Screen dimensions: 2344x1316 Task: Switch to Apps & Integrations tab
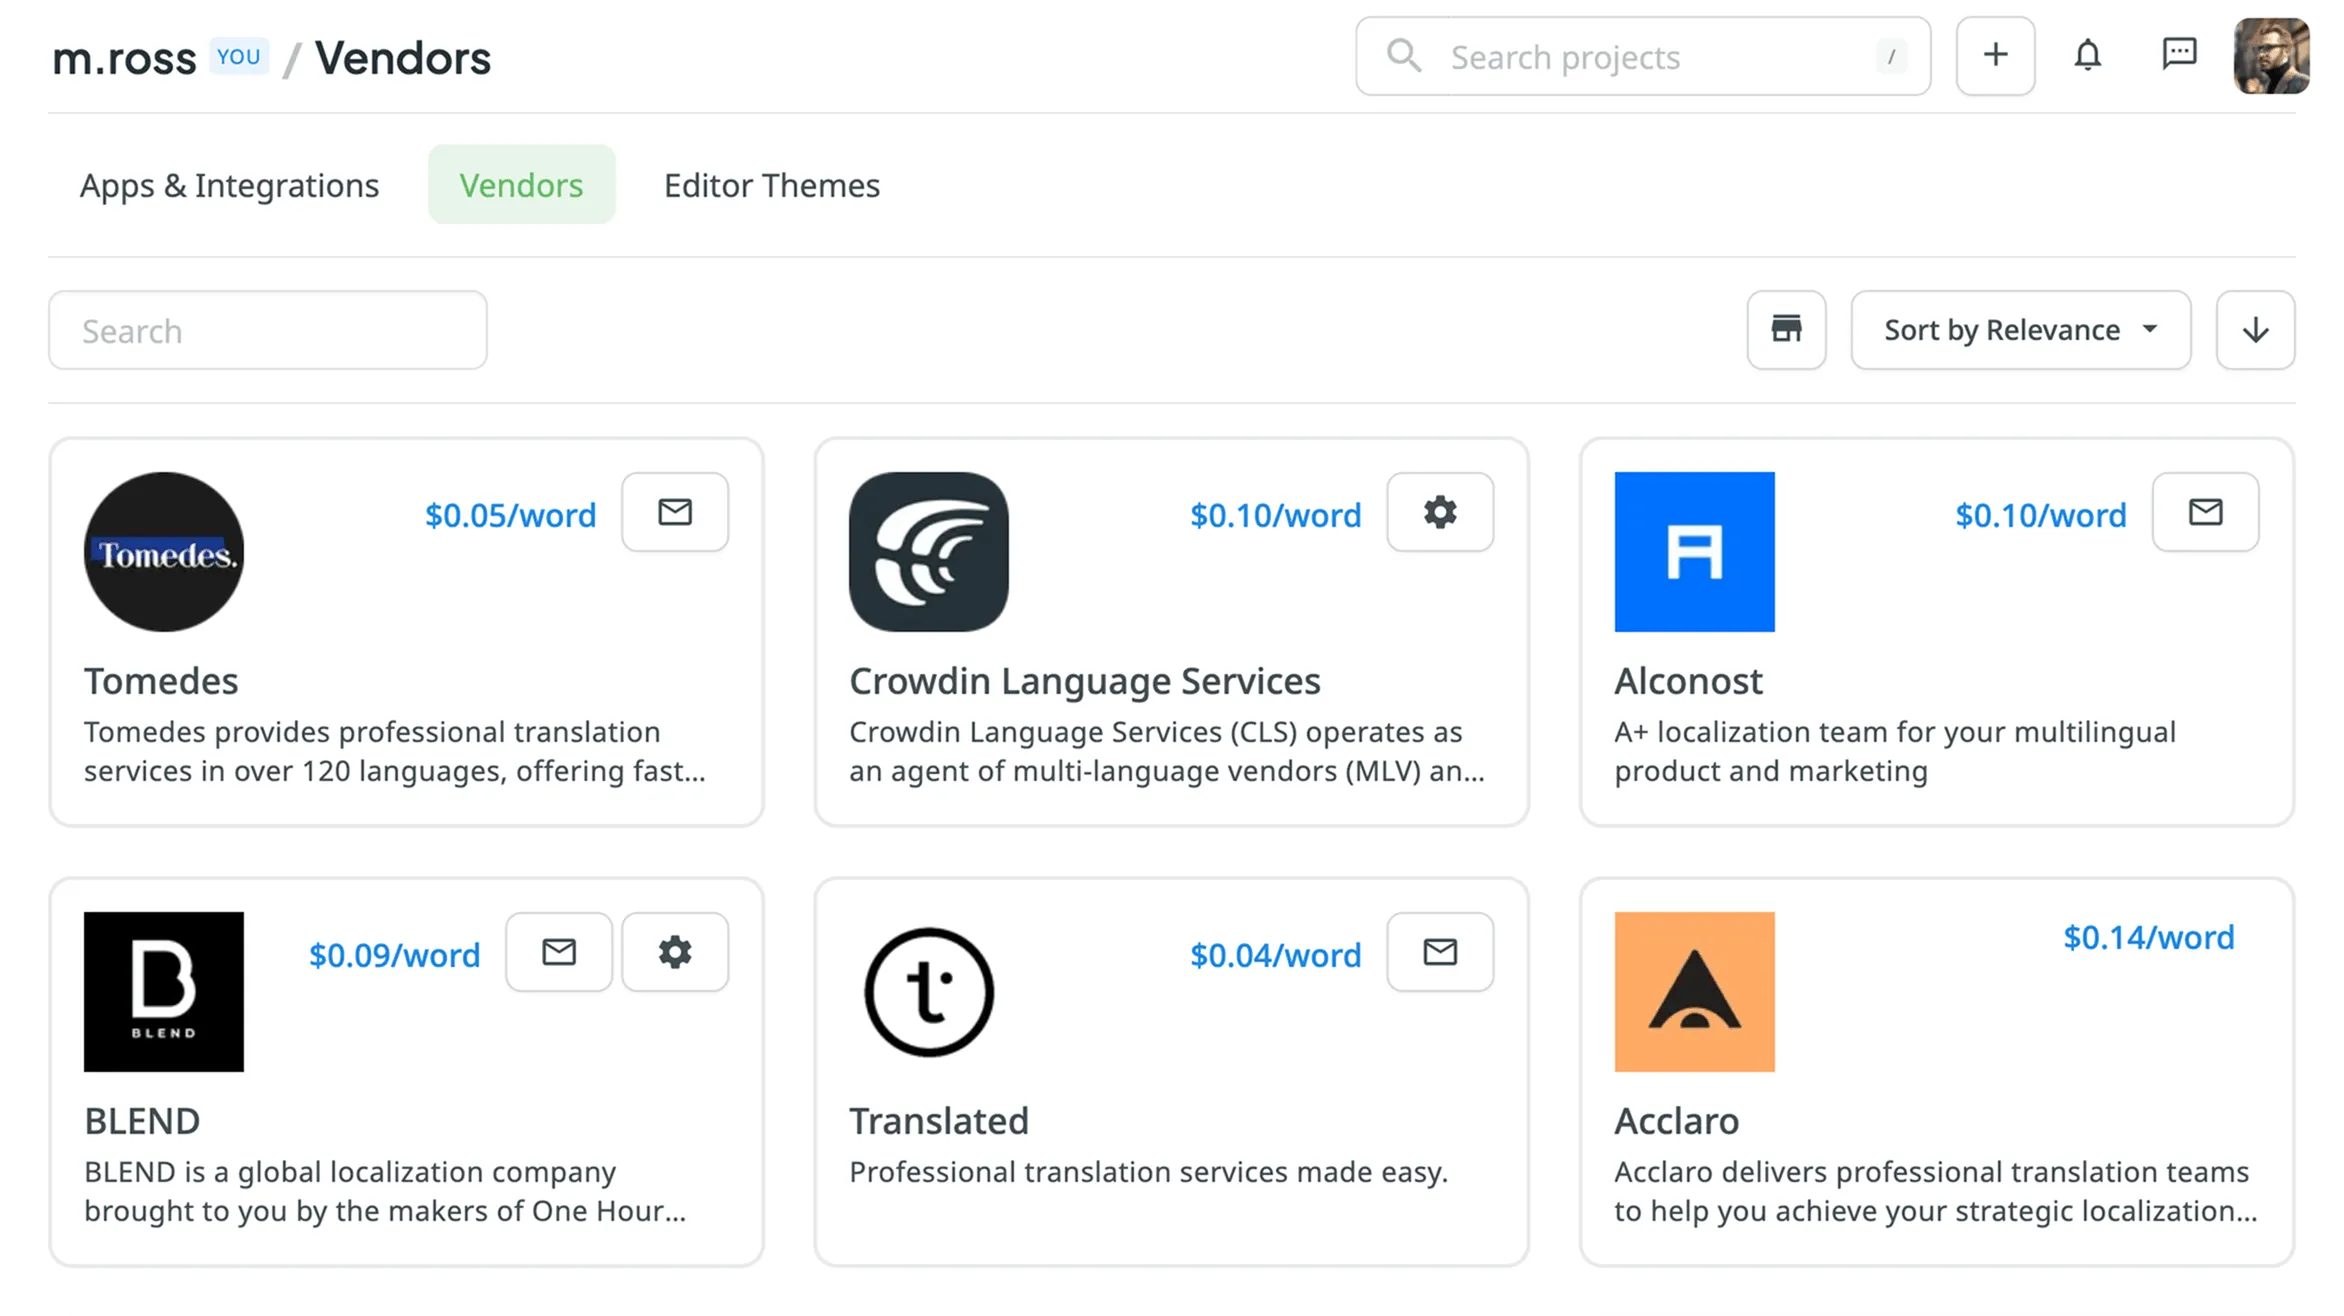coord(229,185)
